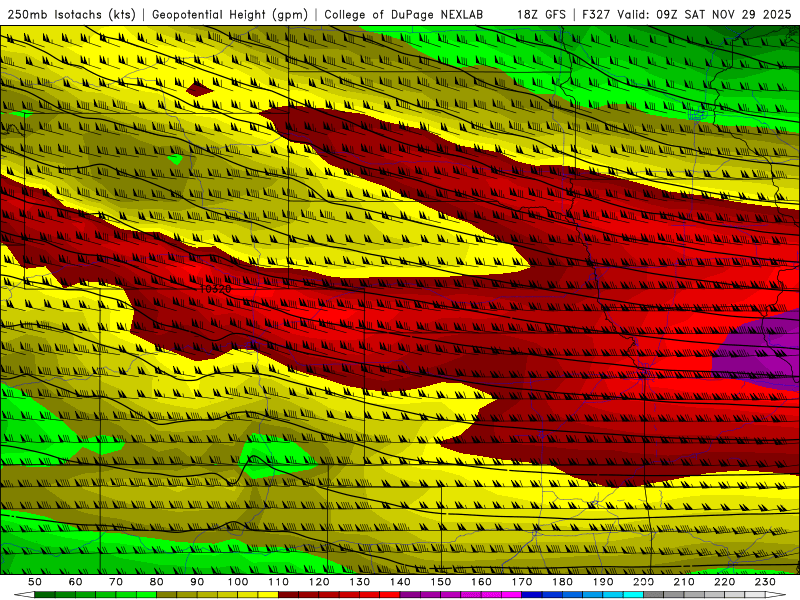Click the '160' color scale label

pyautogui.click(x=481, y=582)
